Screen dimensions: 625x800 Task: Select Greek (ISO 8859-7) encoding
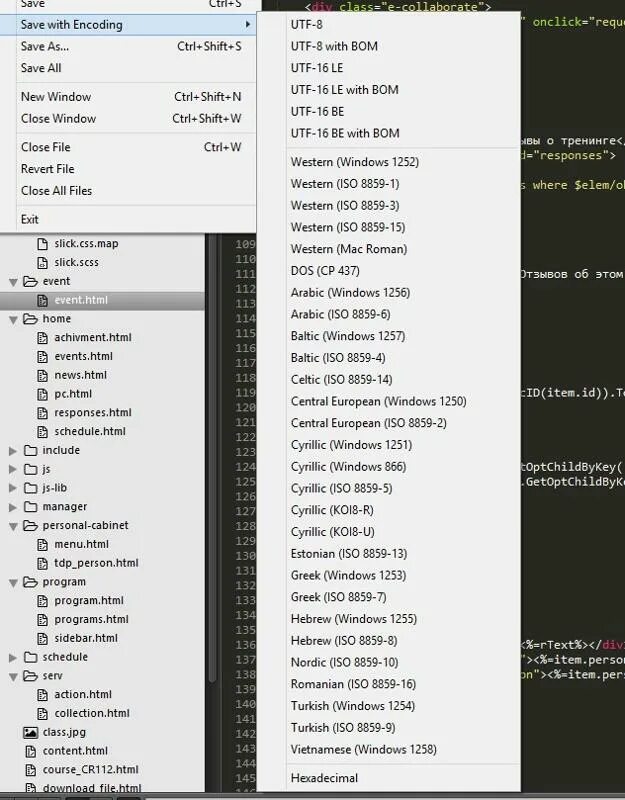tap(388, 597)
